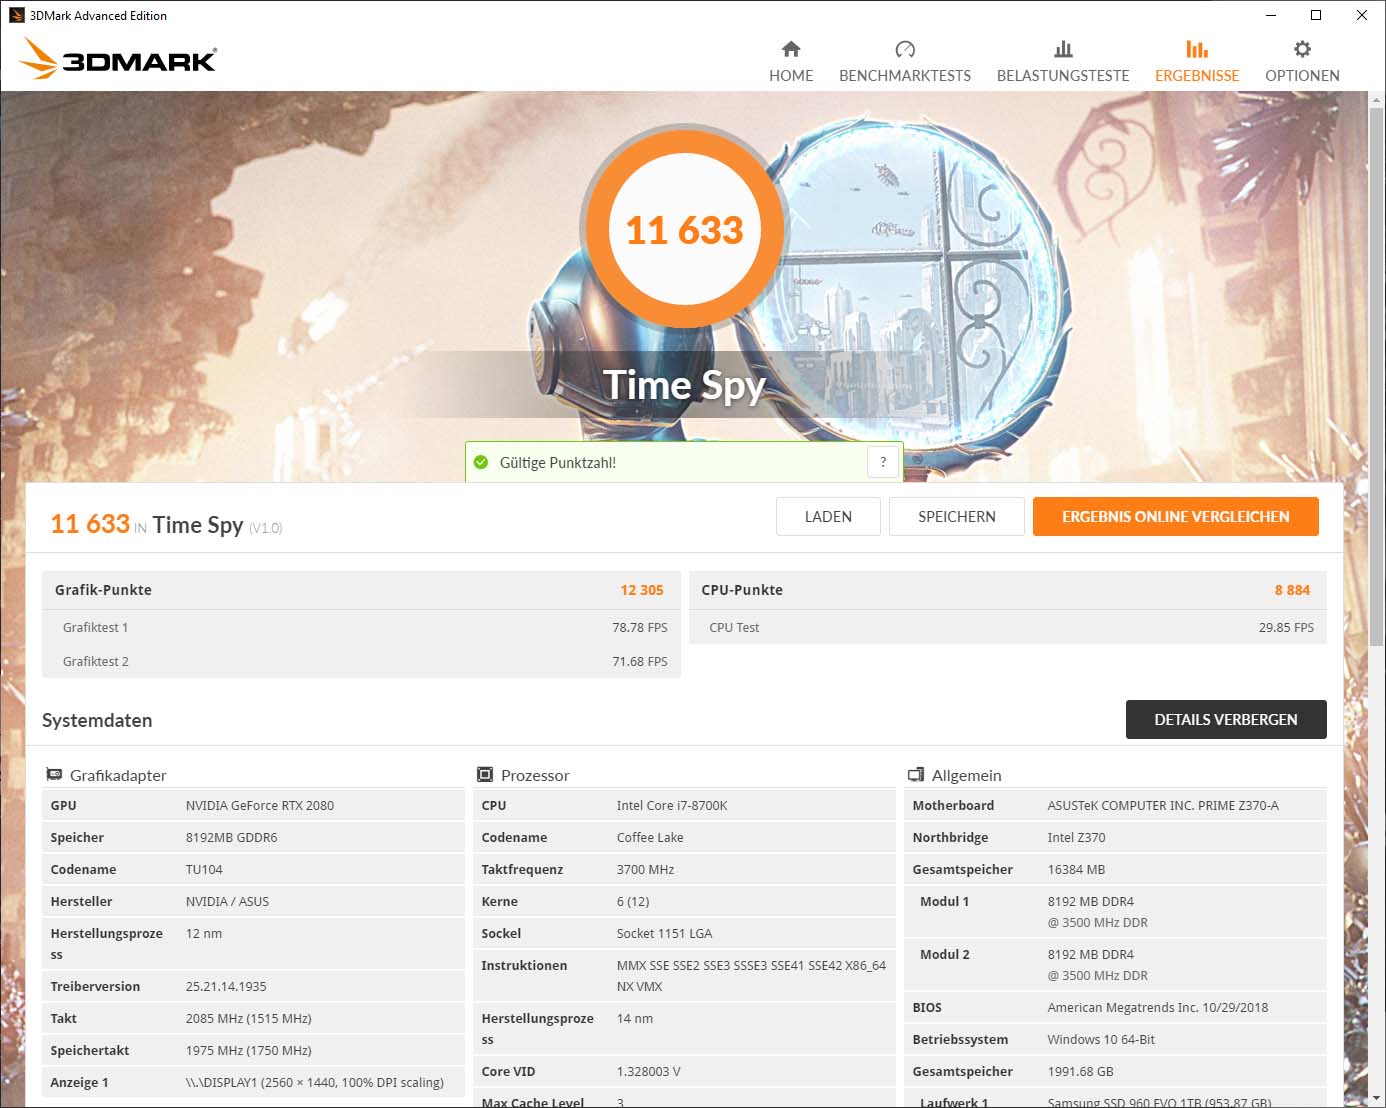This screenshot has height=1108, width=1386.
Task: Click the 2085 MHz (1515 MHz) Takt value
Action: [248, 1018]
